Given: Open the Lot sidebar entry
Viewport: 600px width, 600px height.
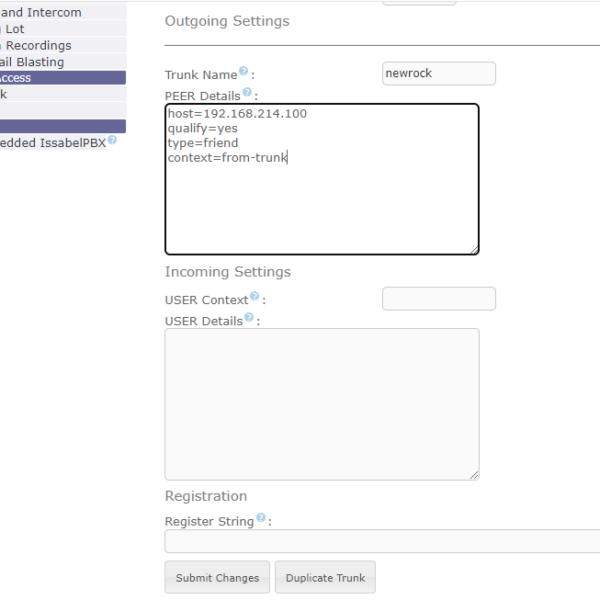Looking at the screenshot, I should [x=14, y=29].
